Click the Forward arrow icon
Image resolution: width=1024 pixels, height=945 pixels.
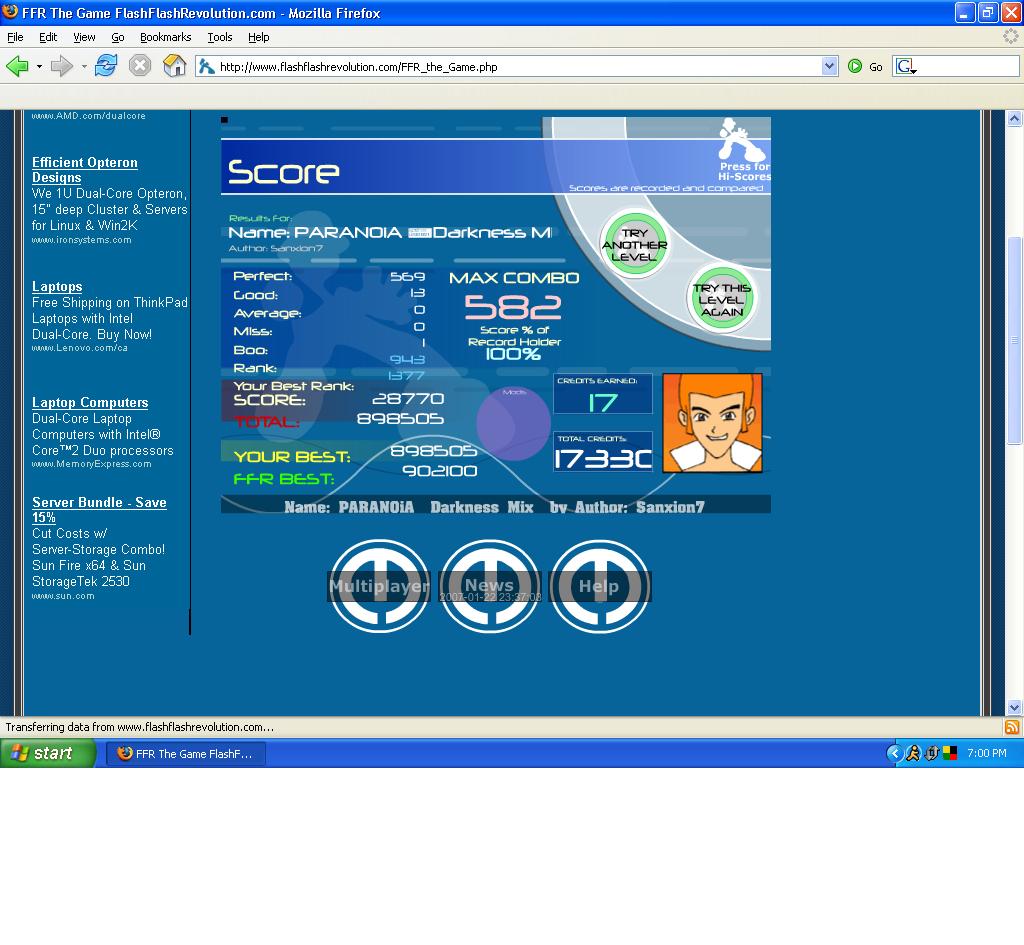(62, 66)
